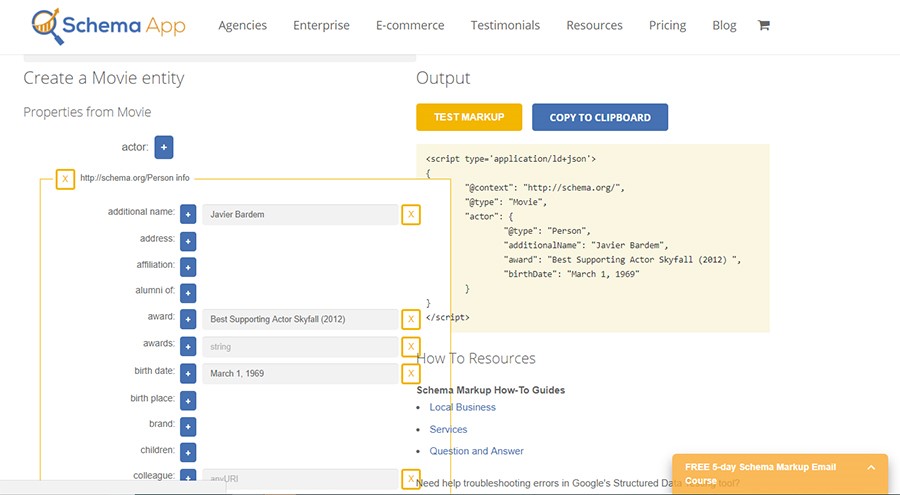Click the empty awards string input field
Viewport: 900px width, 495px height.
(300, 346)
